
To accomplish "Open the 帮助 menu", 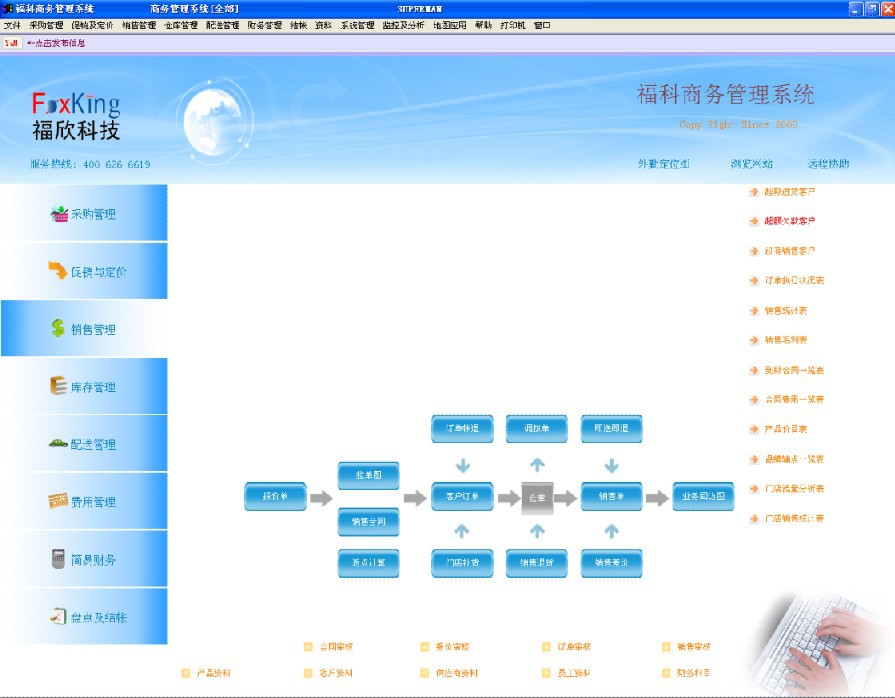I will [483, 25].
